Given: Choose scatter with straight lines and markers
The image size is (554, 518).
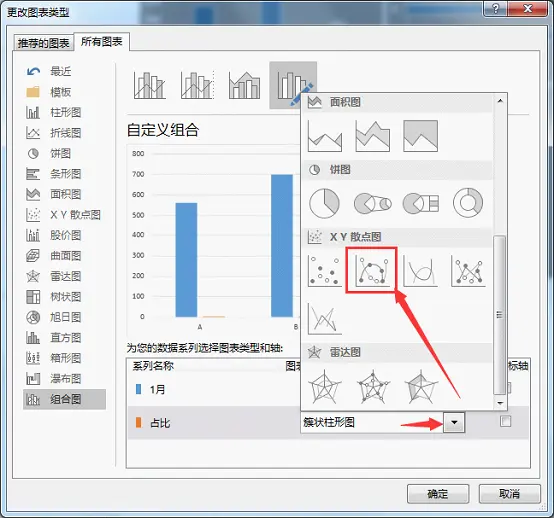Looking at the screenshot, I should 468,271.
